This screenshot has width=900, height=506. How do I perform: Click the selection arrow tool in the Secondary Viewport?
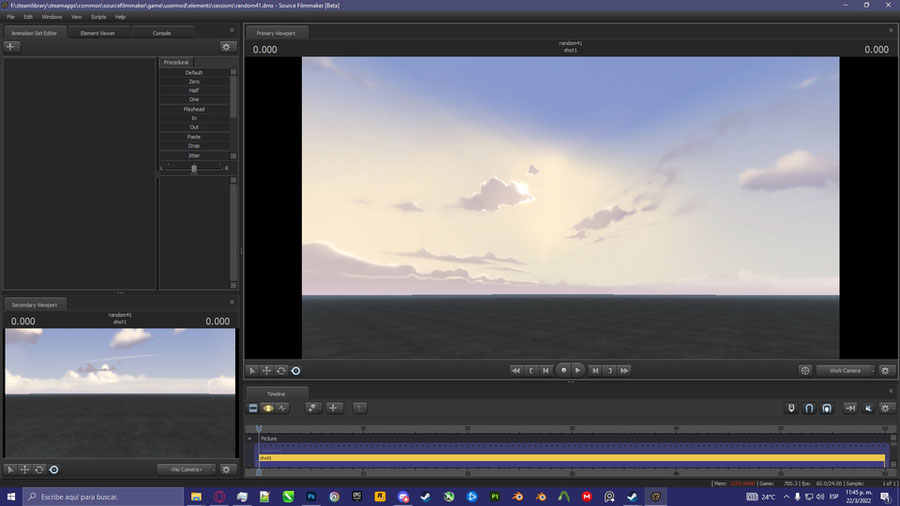11,469
